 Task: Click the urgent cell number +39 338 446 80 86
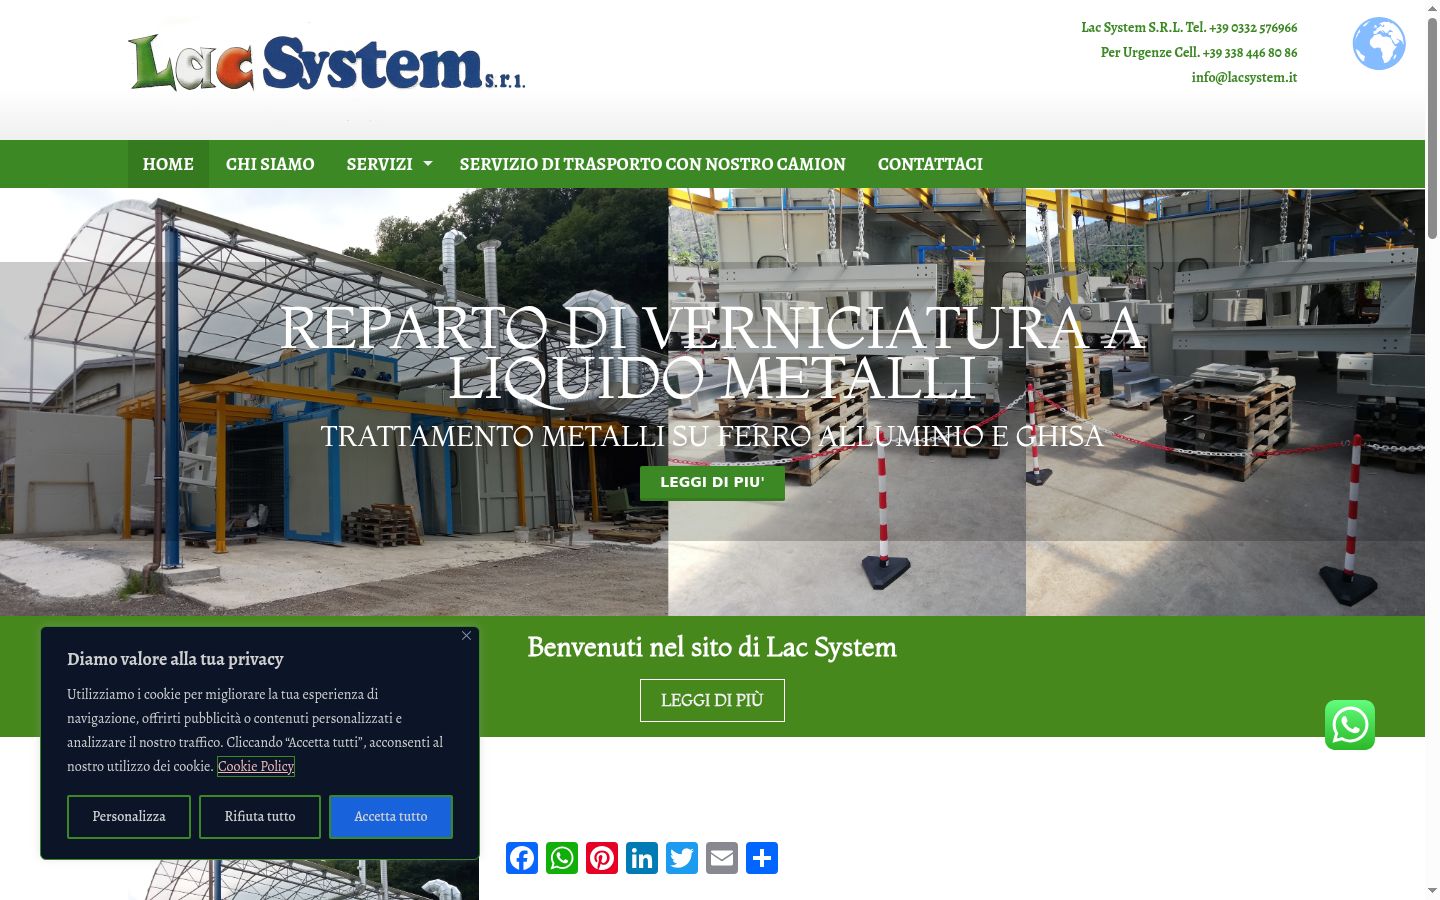click(x=1250, y=52)
